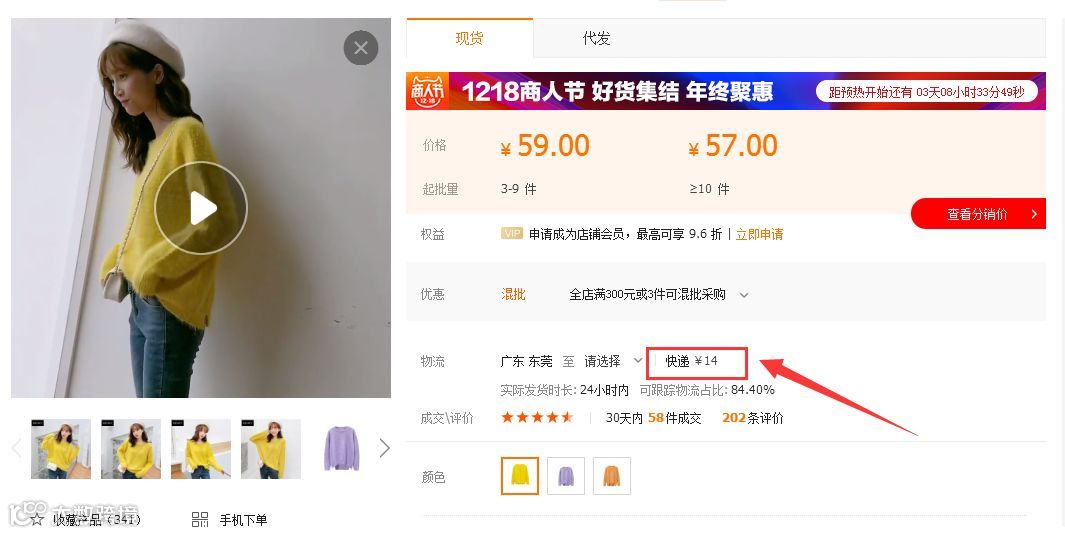
Task: Select the purple sweater thumbnail image
Action: point(341,448)
